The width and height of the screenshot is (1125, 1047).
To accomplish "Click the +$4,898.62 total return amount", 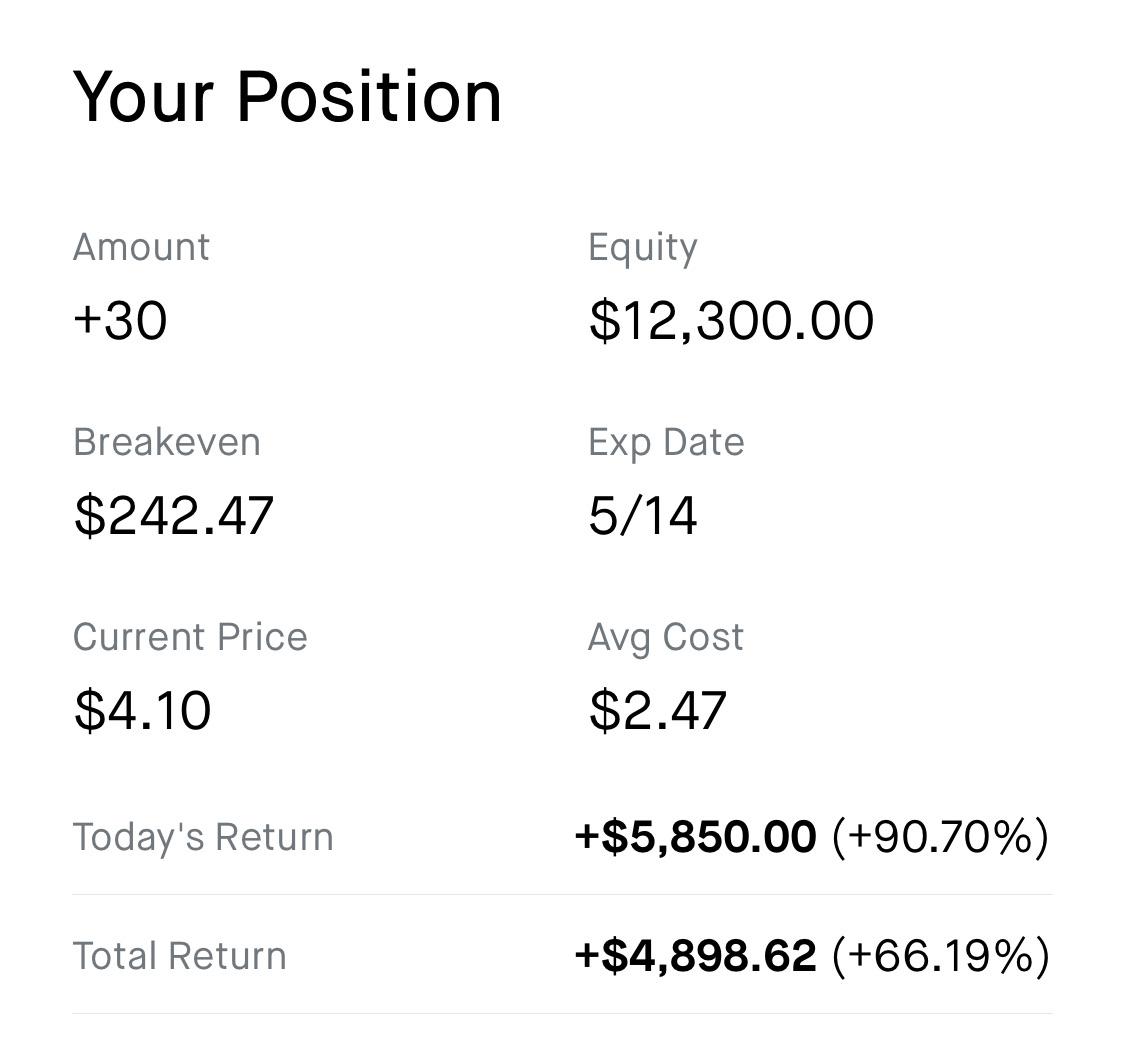I will tap(695, 956).
